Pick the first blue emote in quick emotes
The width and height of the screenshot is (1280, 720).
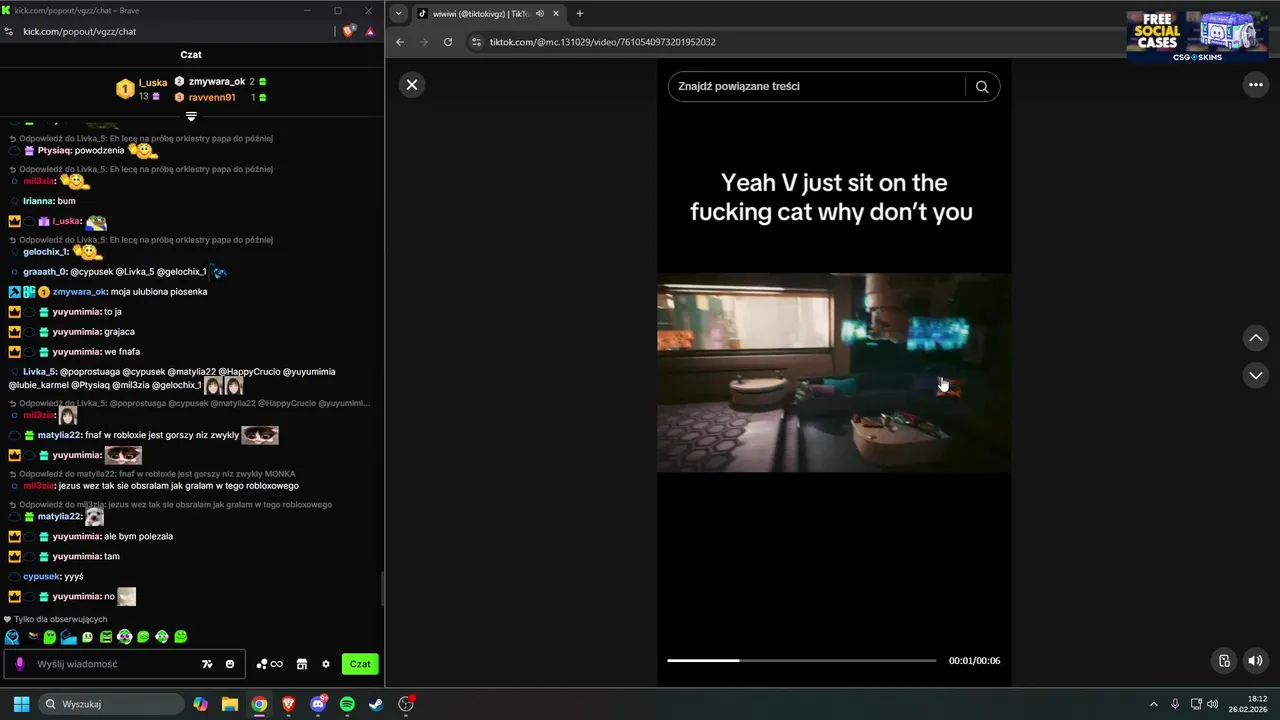coord(12,637)
